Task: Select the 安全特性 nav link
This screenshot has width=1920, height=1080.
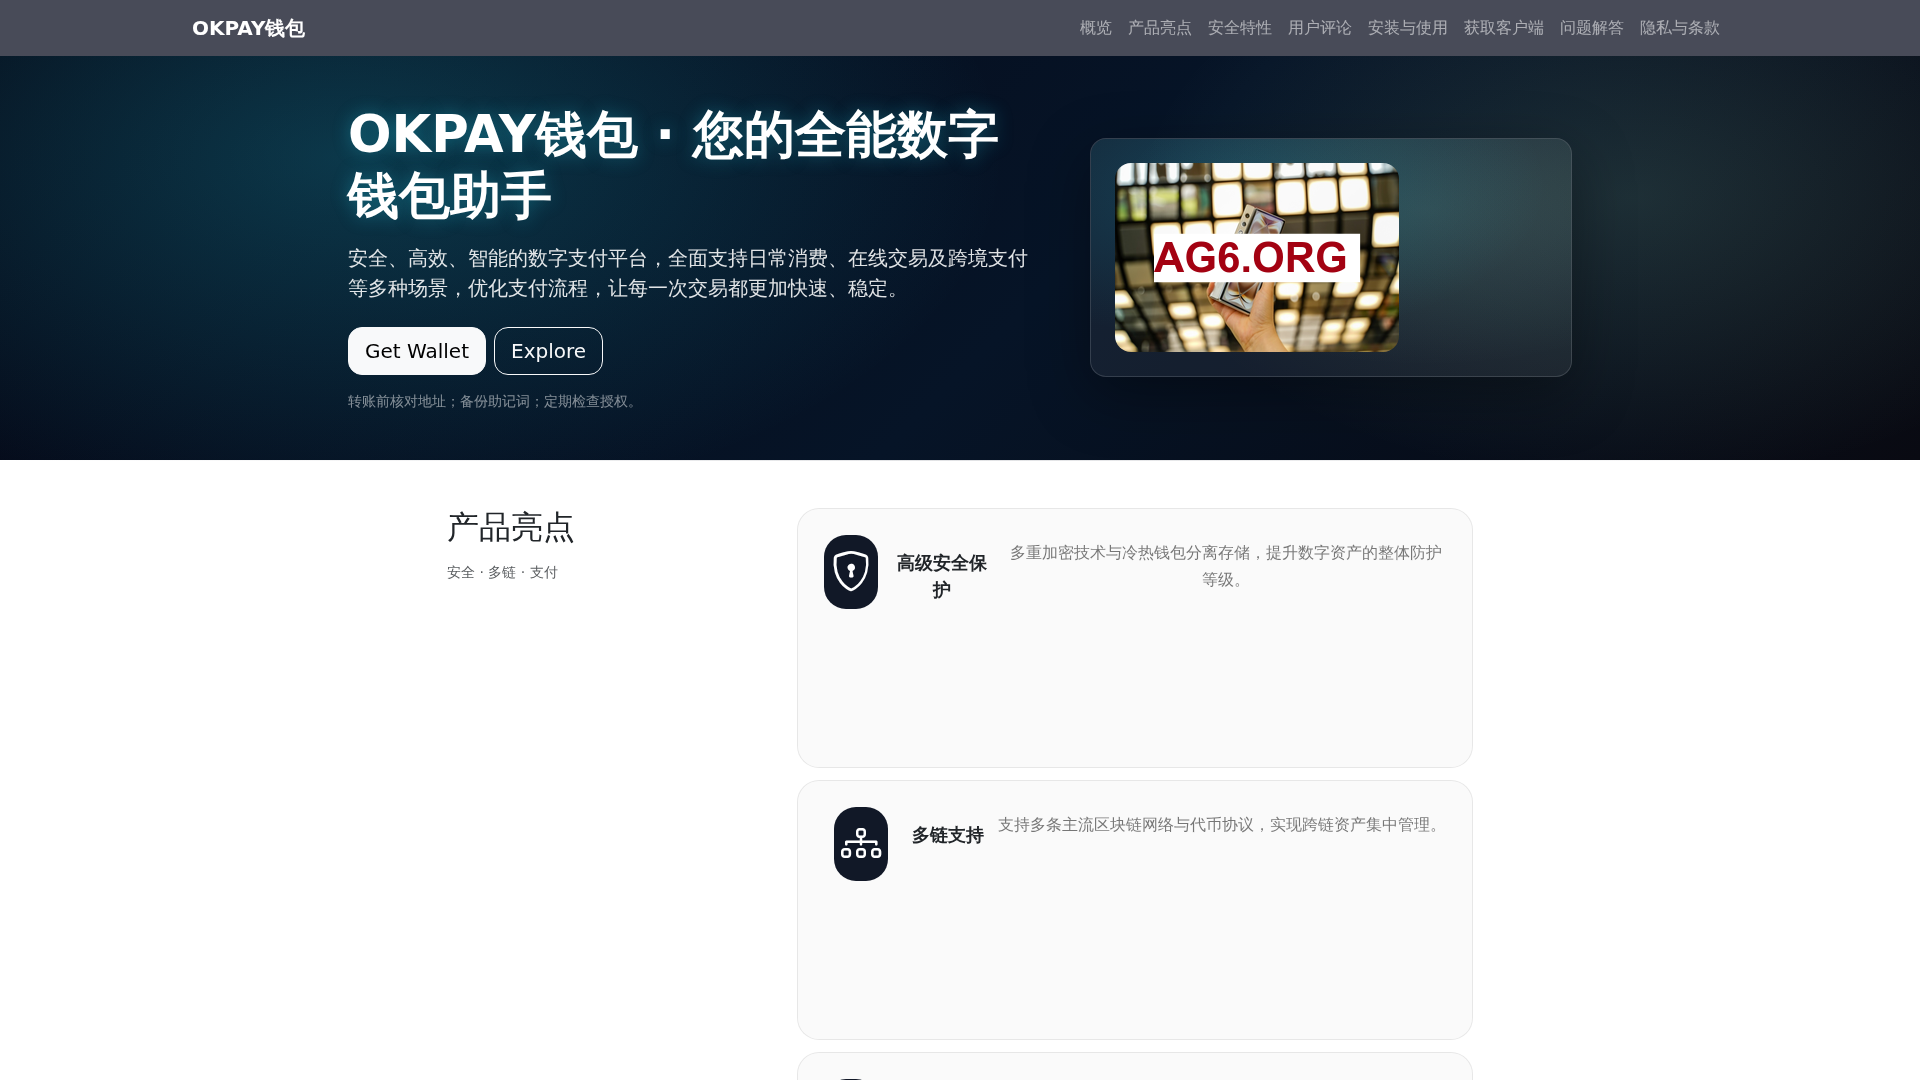Action: [1239, 28]
